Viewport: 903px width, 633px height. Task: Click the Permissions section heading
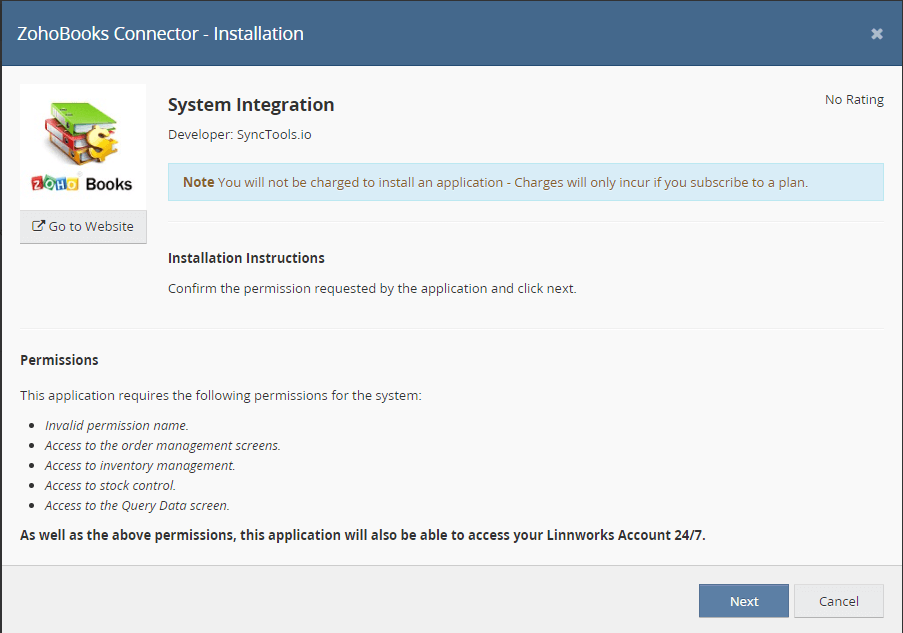(x=59, y=360)
